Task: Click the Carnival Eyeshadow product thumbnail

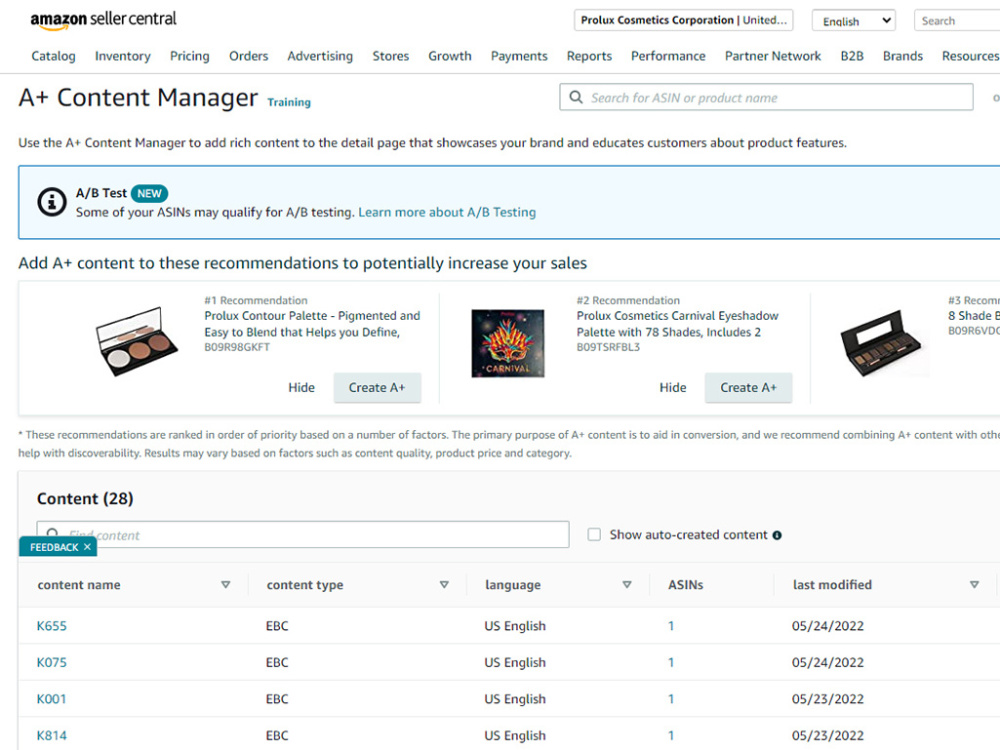Action: point(508,343)
